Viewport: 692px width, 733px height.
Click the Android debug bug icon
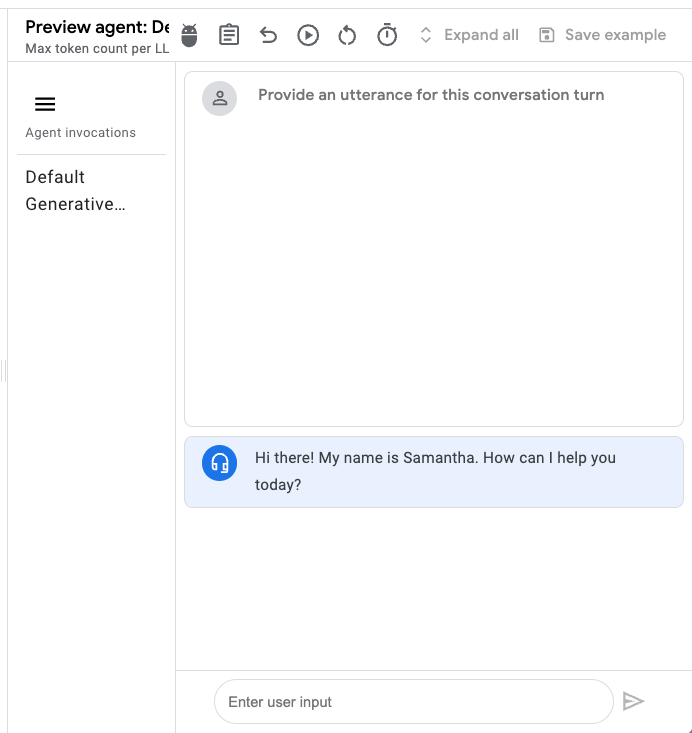189,35
